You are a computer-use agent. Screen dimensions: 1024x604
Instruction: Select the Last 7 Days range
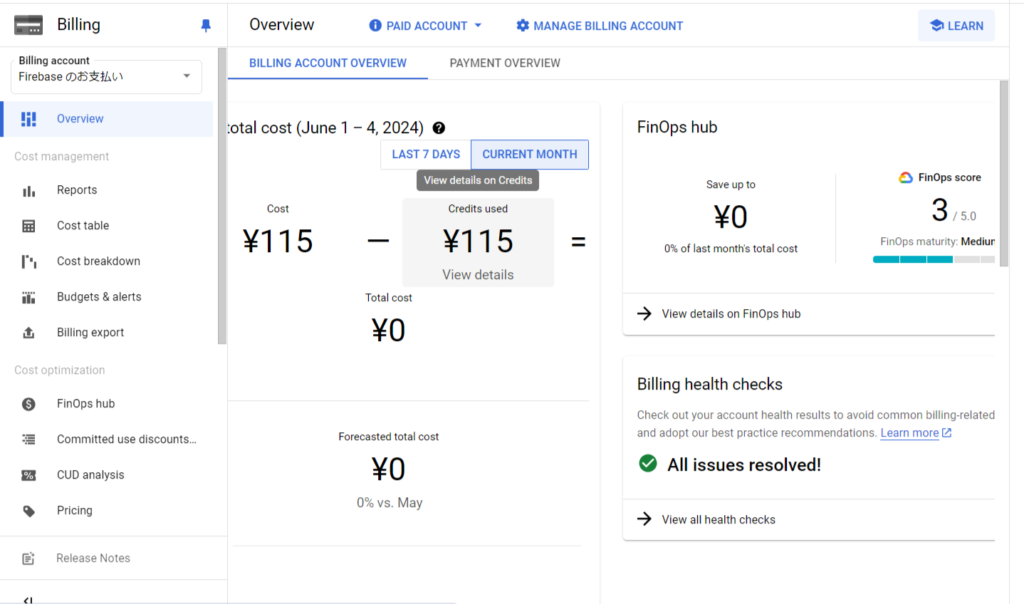[x=426, y=155]
